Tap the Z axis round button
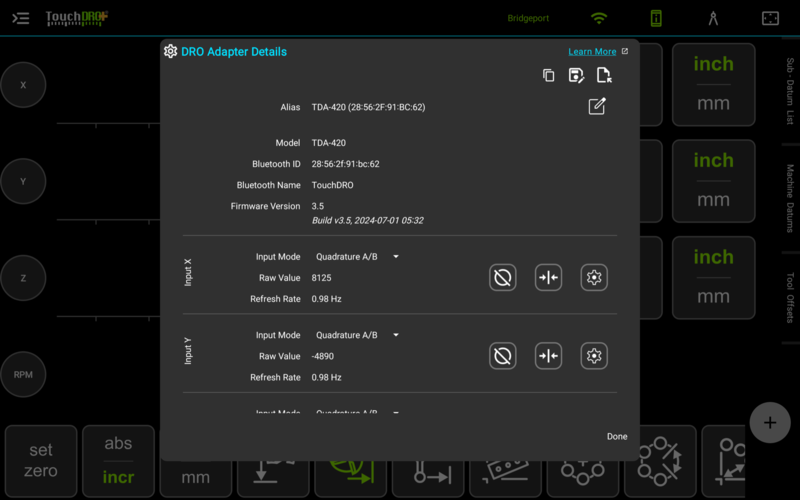 (23, 278)
